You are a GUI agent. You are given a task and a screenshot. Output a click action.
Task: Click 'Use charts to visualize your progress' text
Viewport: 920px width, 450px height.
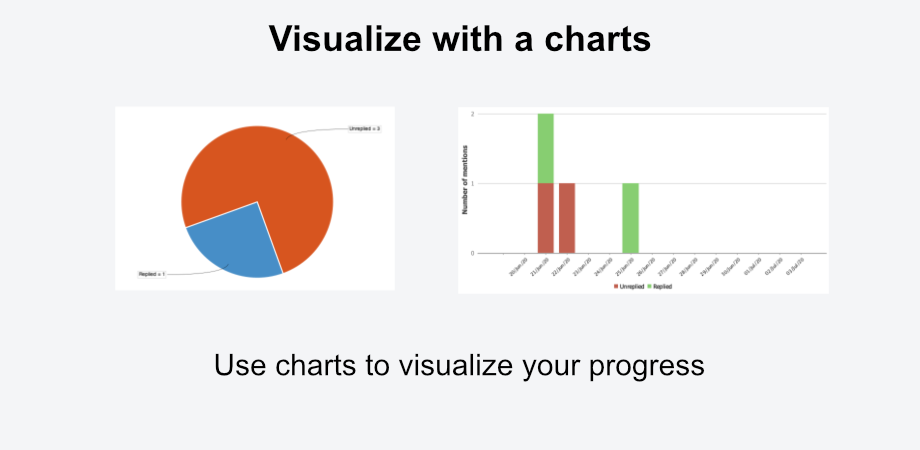[x=459, y=365]
